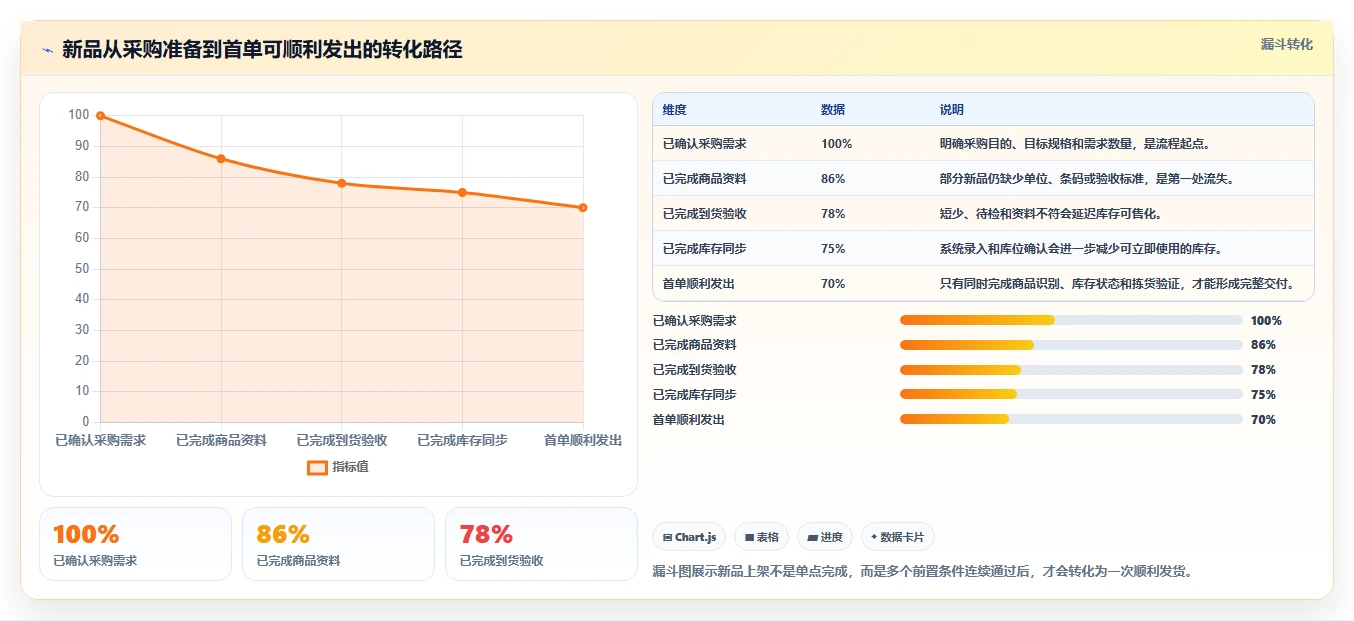Click the y-axis label 50
This screenshot has height=621, width=1354.
(x=82, y=269)
